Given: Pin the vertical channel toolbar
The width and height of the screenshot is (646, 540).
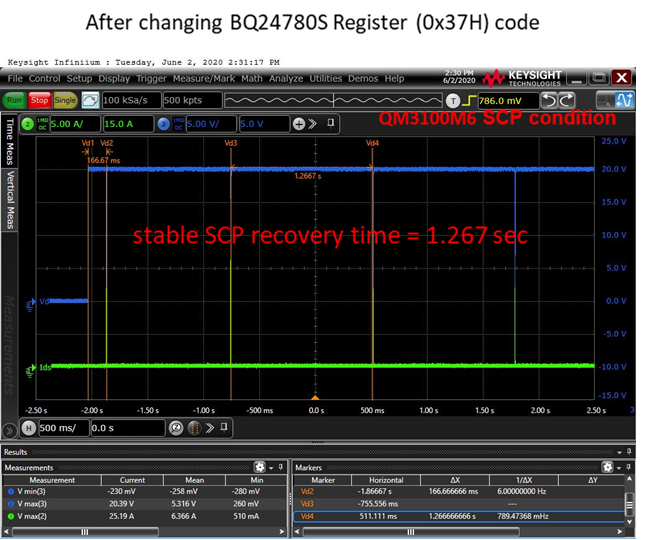Looking at the screenshot, I should pos(330,123).
